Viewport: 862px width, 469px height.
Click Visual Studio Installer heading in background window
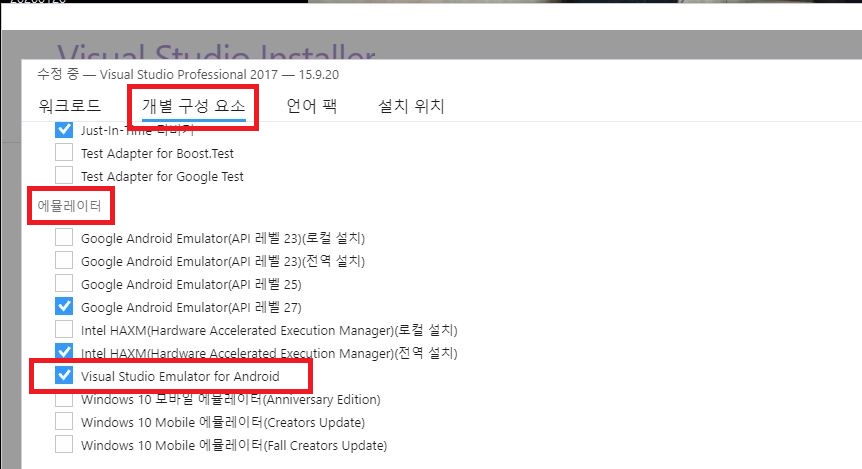216,51
